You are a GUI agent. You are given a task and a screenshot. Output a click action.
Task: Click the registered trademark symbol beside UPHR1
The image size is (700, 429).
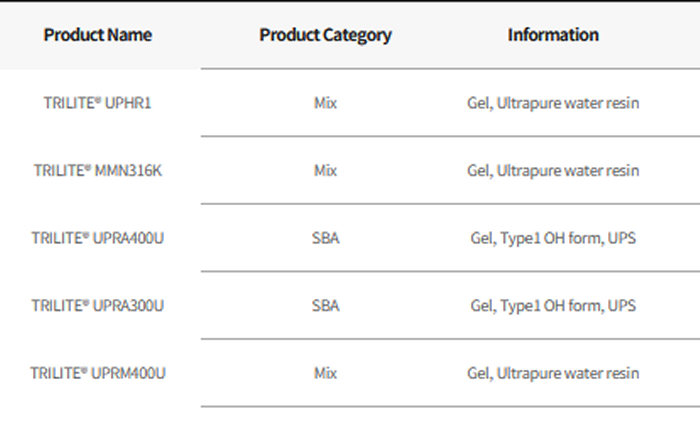click(x=96, y=100)
